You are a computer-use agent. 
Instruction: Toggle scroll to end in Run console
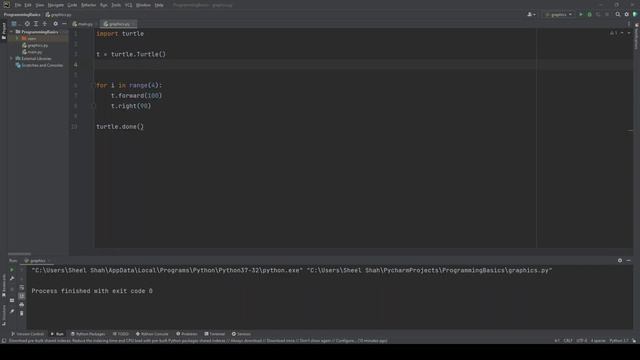[x=22, y=296]
